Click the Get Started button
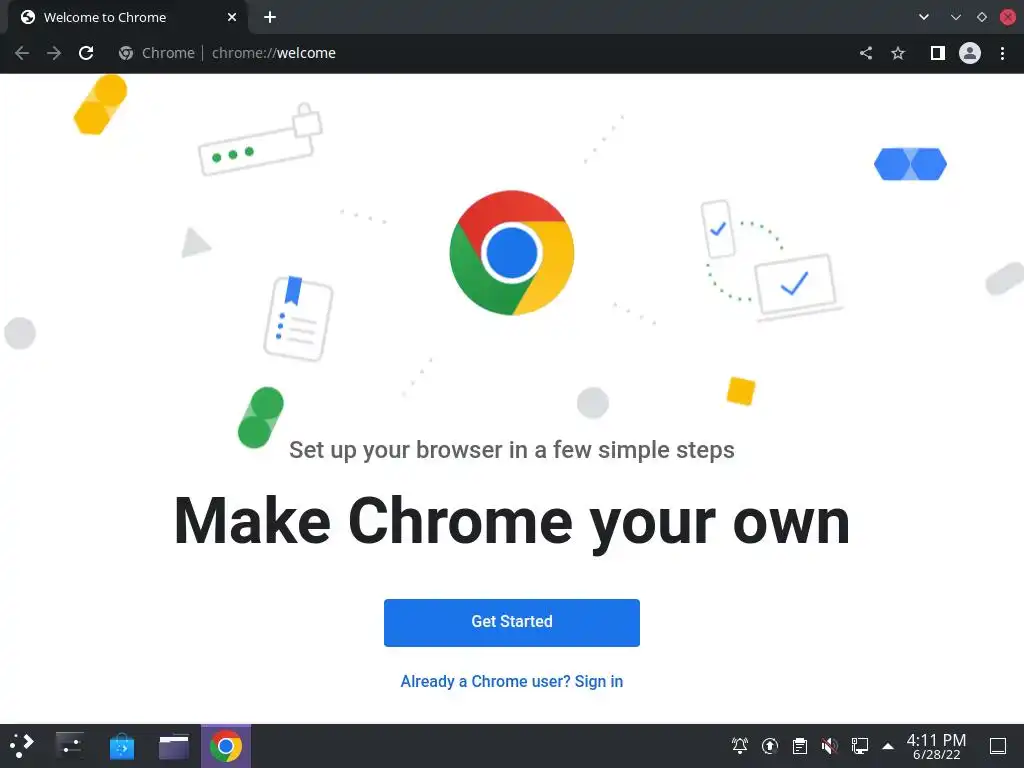1024x768 pixels. click(x=511, y=622)
